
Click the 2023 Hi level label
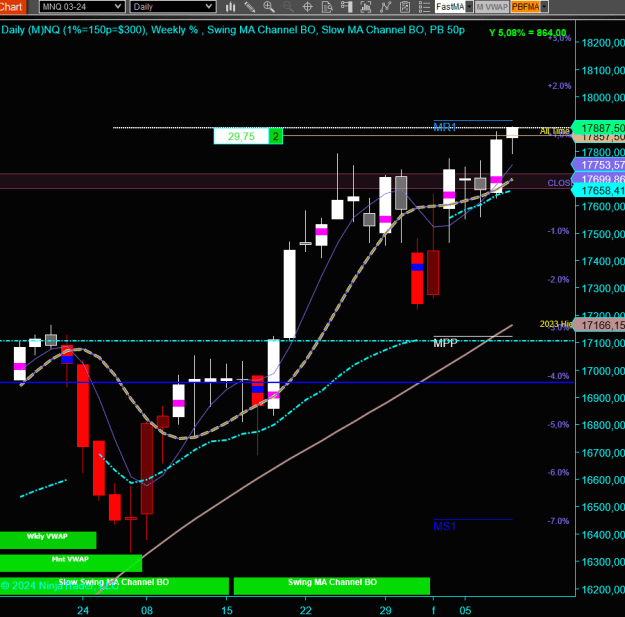pos(556,324)
